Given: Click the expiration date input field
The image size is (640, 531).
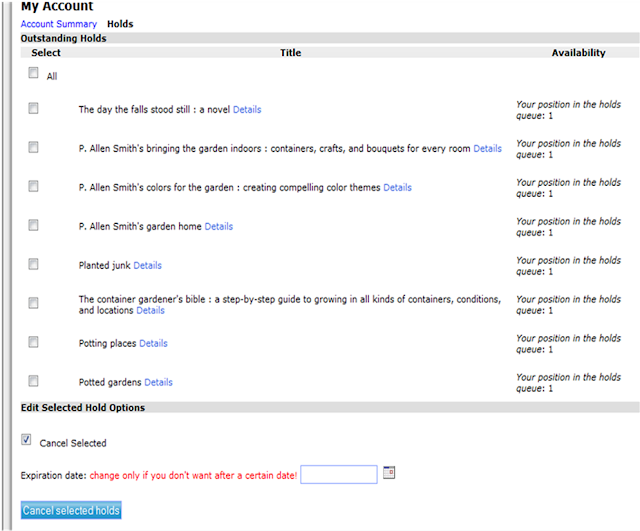Looking at the screenshot, I should [339, 474].
